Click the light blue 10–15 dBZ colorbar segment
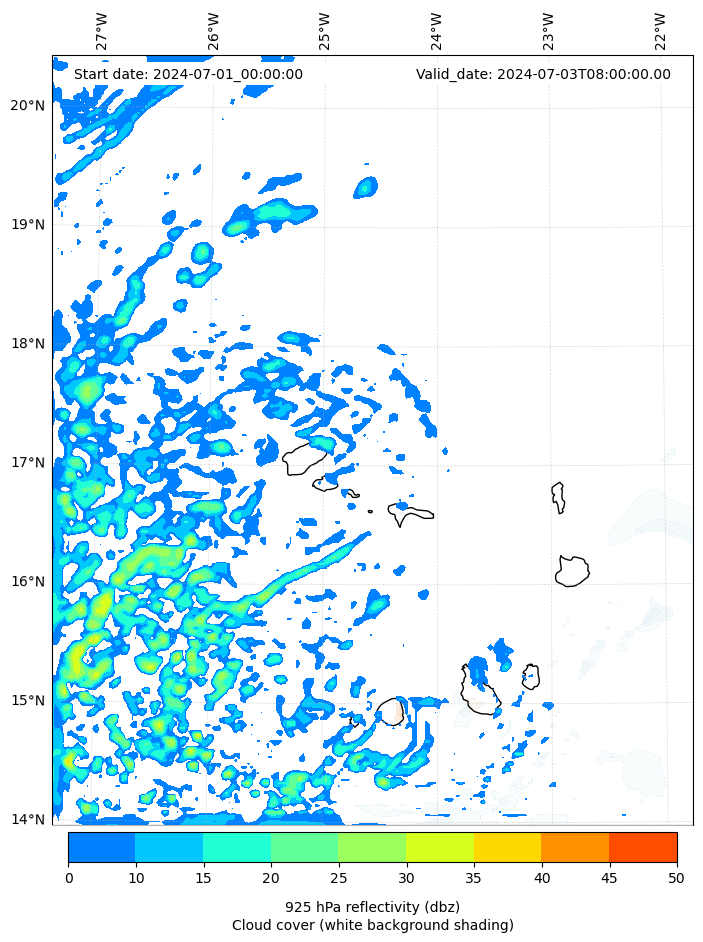This screenshot has width=703, height=942. (x=168, y=847)
